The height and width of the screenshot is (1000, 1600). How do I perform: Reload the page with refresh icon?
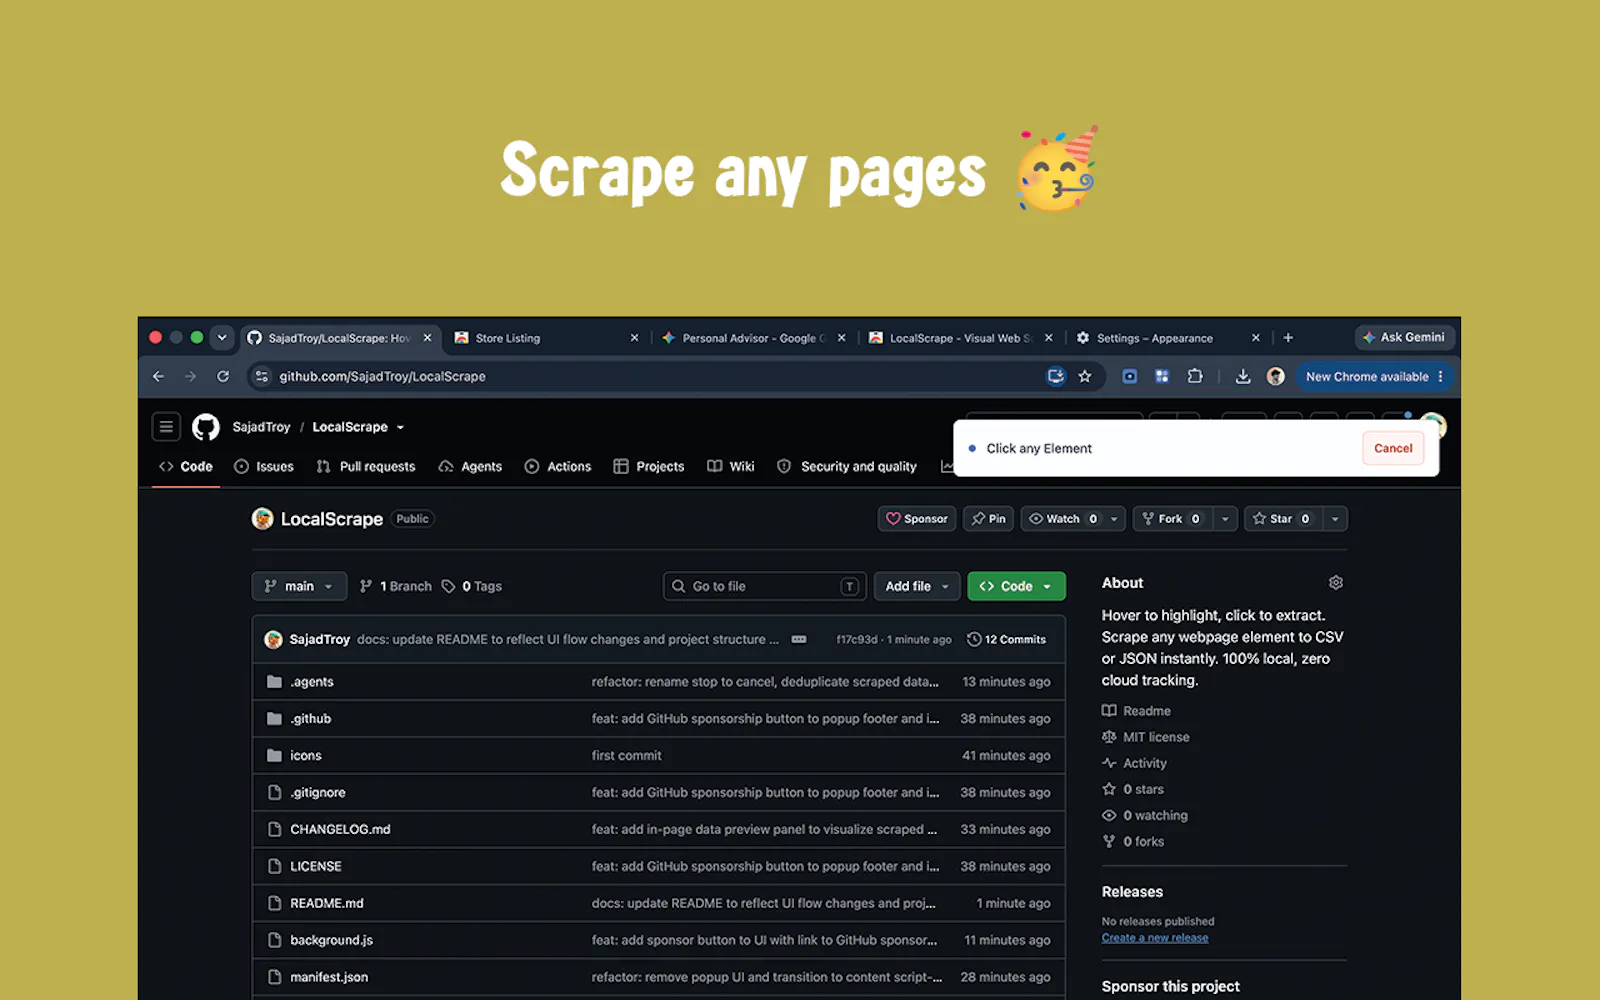pos(223,376)
